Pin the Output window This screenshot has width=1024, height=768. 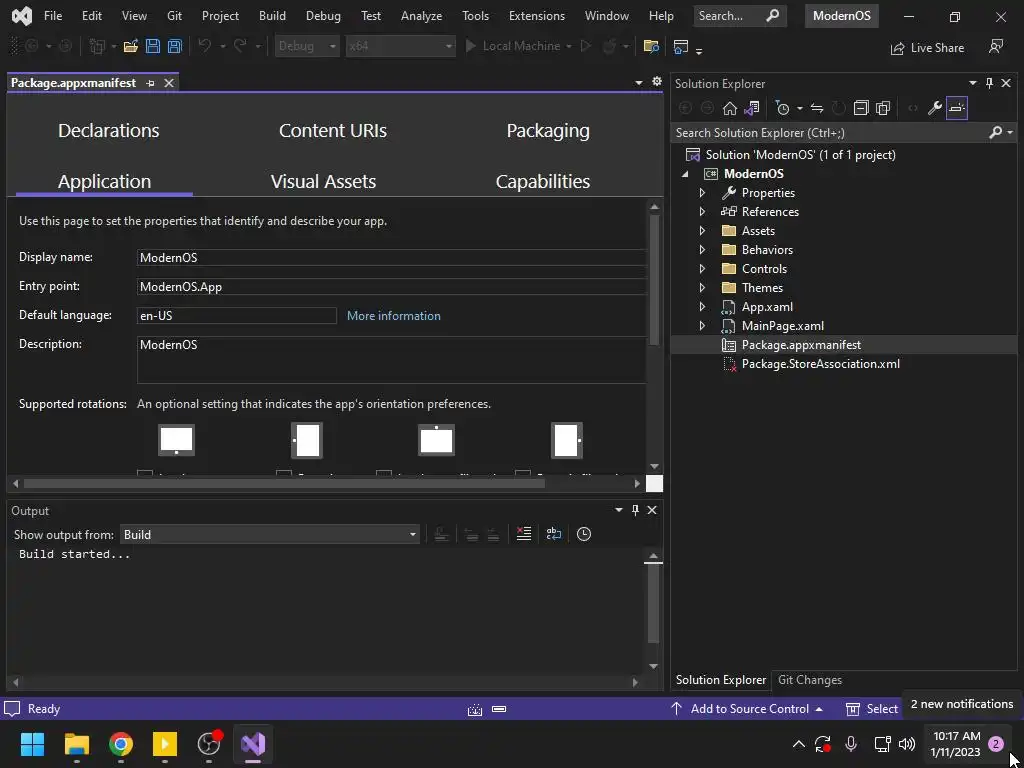tap(635, 510)
